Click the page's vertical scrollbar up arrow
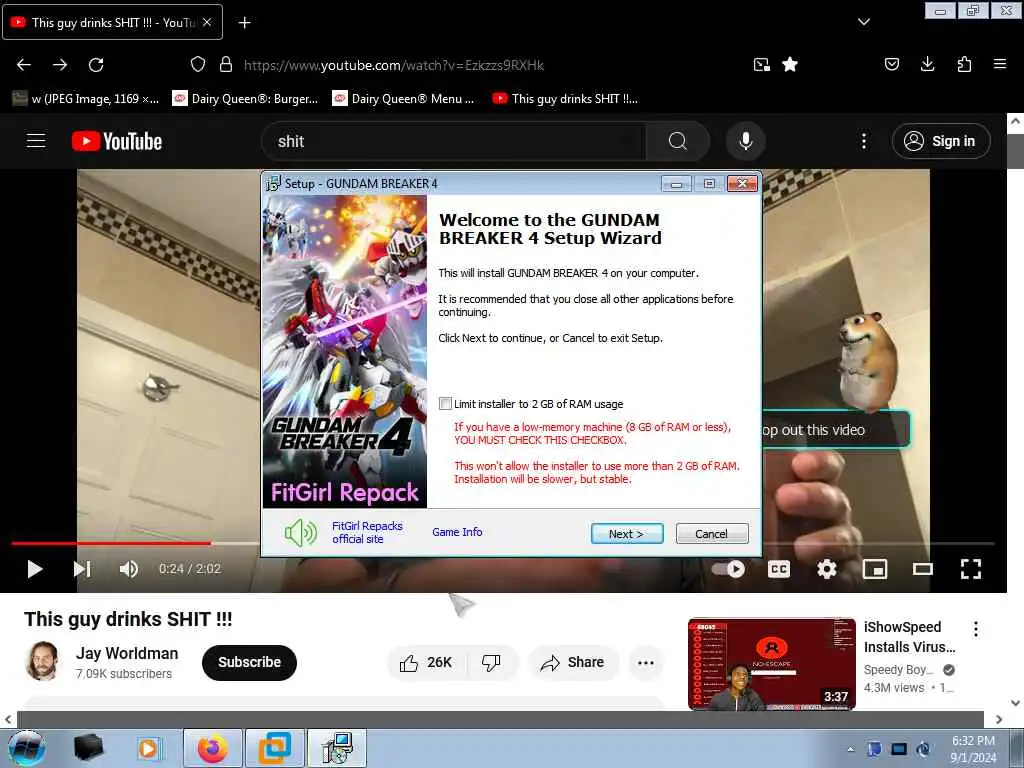This screenshot has width=1024, height=768. pyautogui.click(x=1015, y=121)
